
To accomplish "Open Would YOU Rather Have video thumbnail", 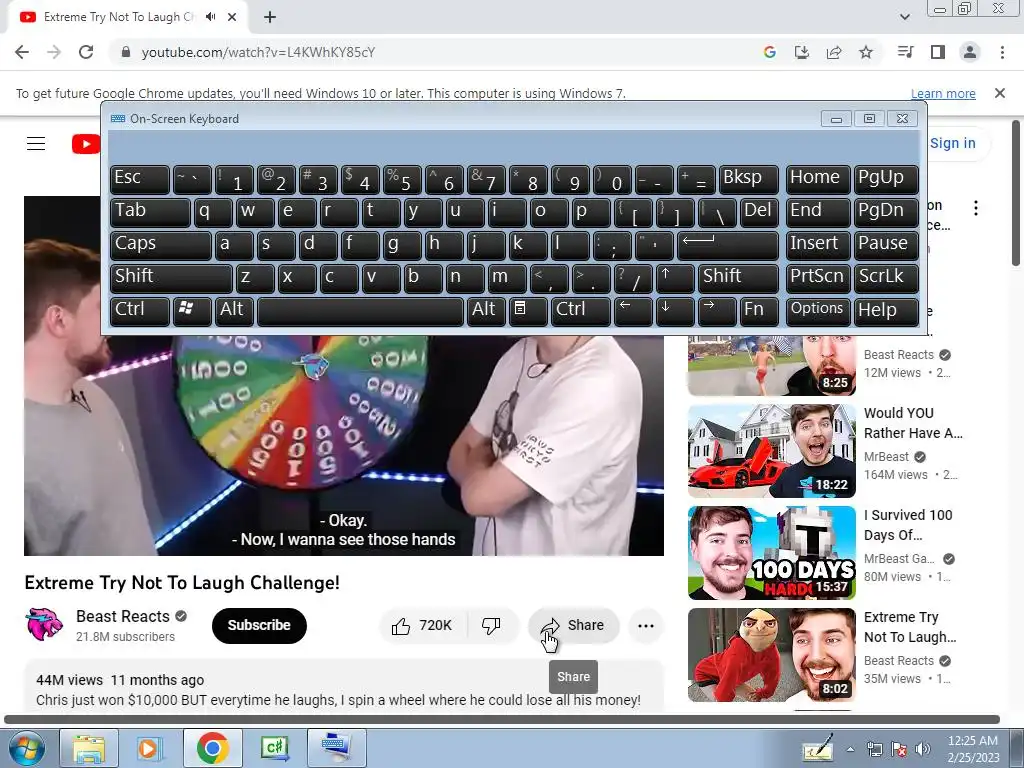I will coord(771,451).
